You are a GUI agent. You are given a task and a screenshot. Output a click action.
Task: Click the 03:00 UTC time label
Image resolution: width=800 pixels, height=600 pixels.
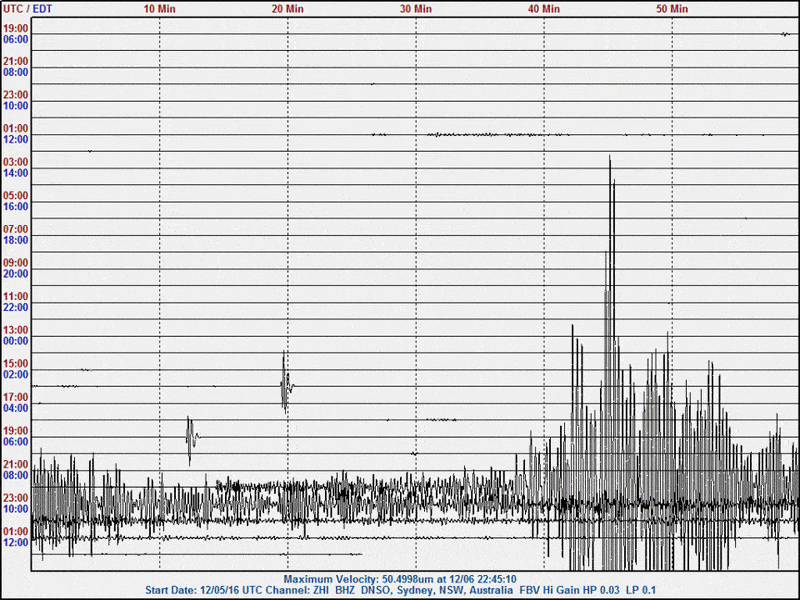(16, 162)
